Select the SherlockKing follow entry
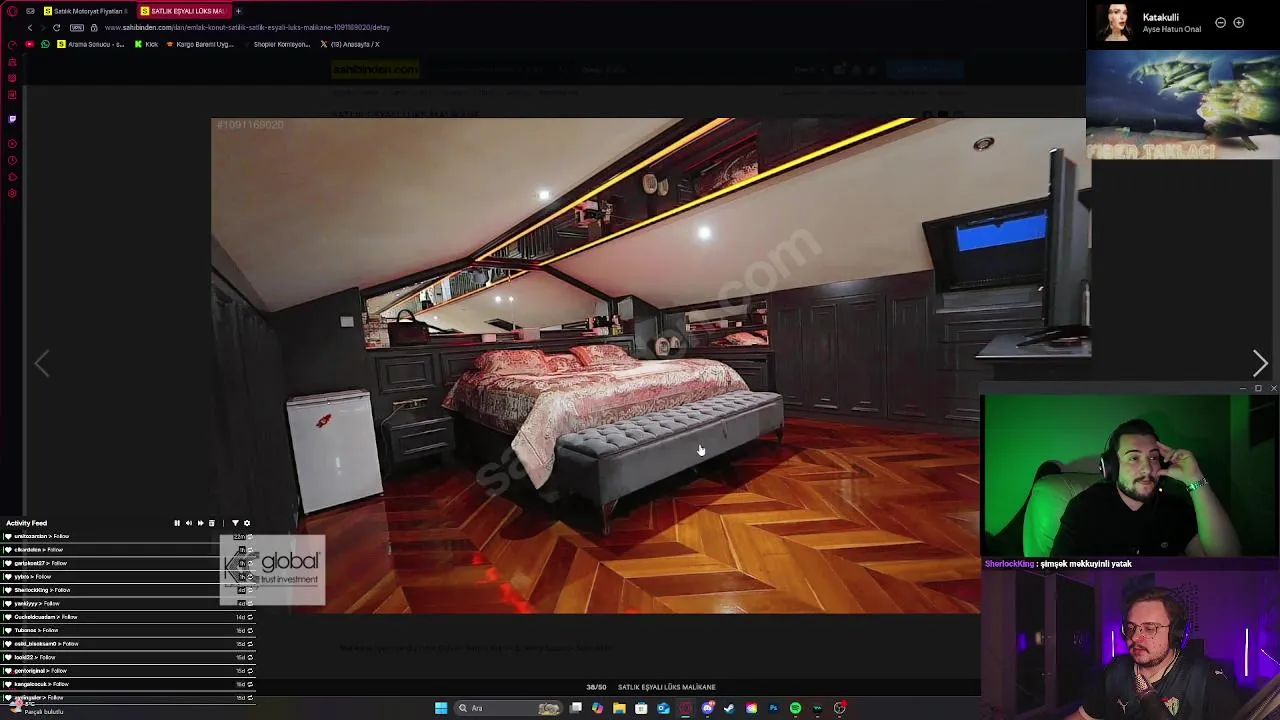 [128, 590]
